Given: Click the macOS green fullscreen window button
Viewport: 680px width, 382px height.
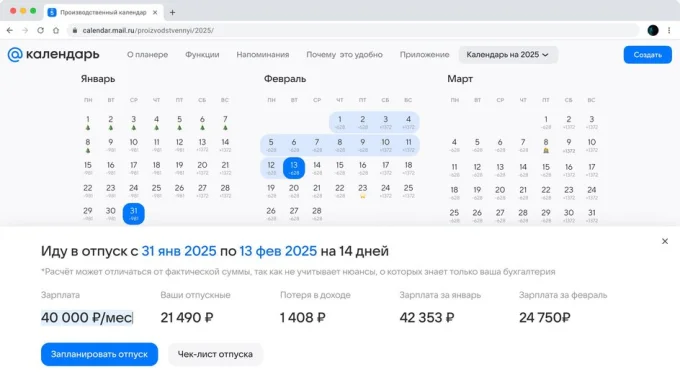Looking at the screenshot, I should pos(33,11).
